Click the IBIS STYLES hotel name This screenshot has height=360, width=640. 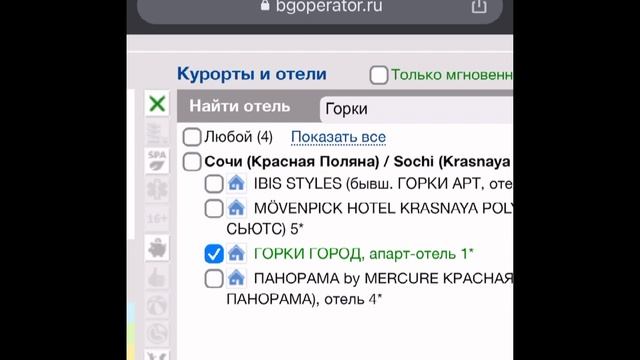pyautogui.click(x=383, y=184)
